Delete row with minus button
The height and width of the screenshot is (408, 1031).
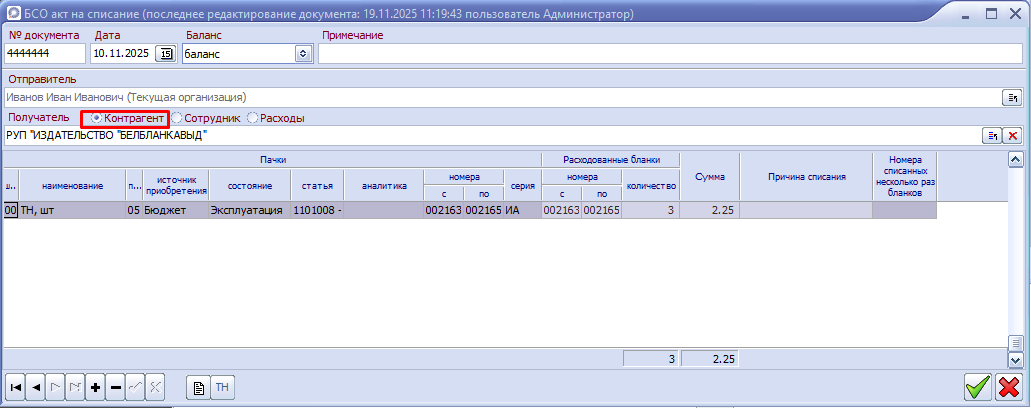115,387
